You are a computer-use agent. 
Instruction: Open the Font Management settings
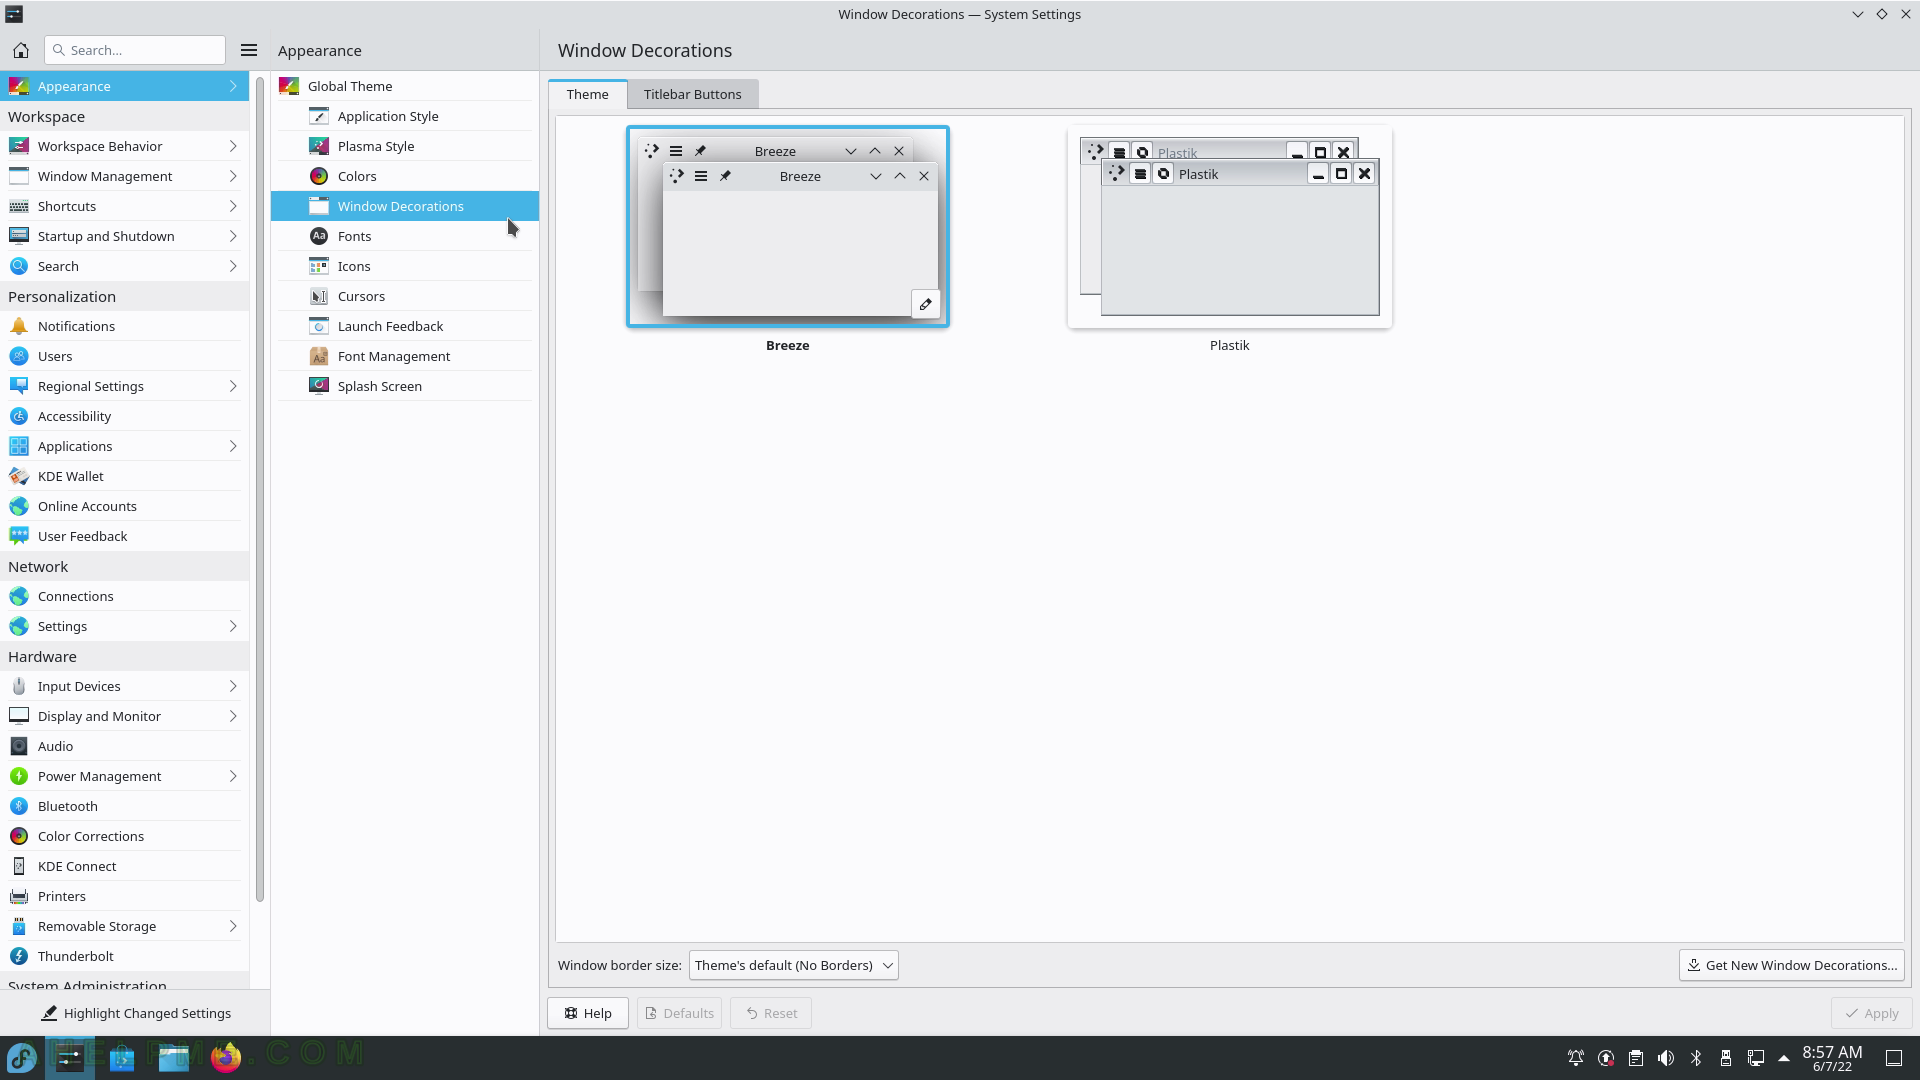(x=405, y=356)
